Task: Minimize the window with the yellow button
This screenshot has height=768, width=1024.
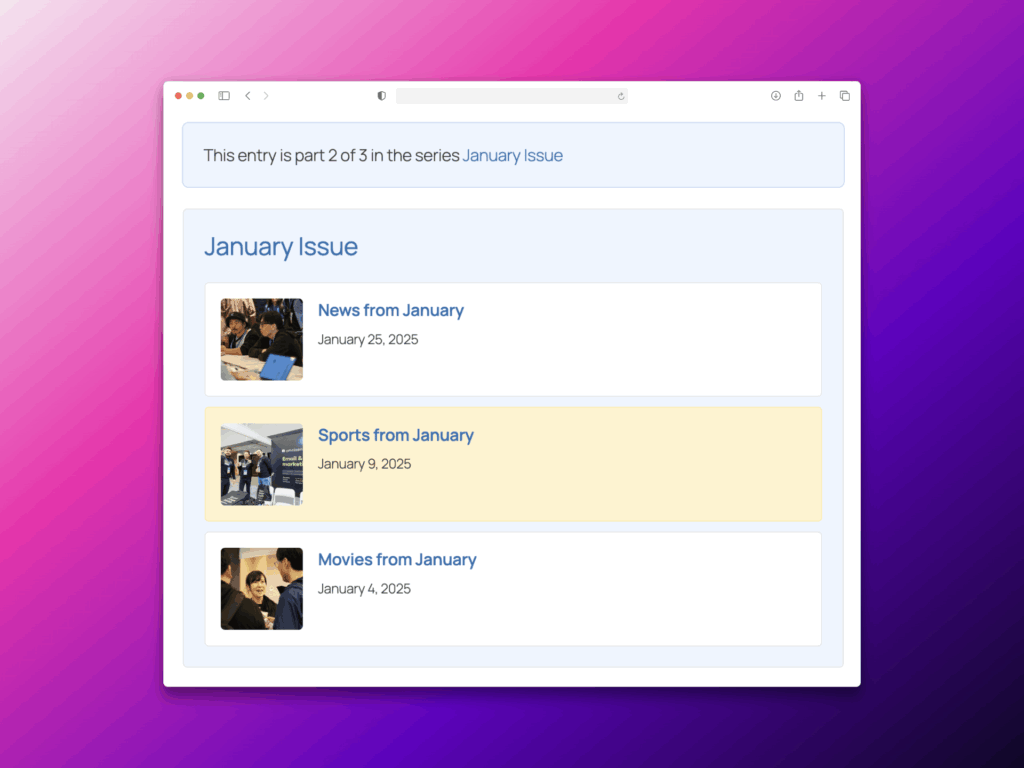Action: (x=190, y=96)
